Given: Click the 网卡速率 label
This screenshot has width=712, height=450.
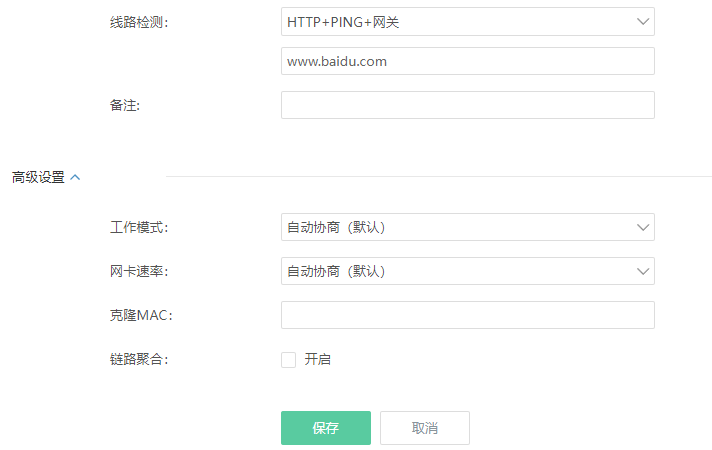Looking at the screenshot, I should coord(139,272).
